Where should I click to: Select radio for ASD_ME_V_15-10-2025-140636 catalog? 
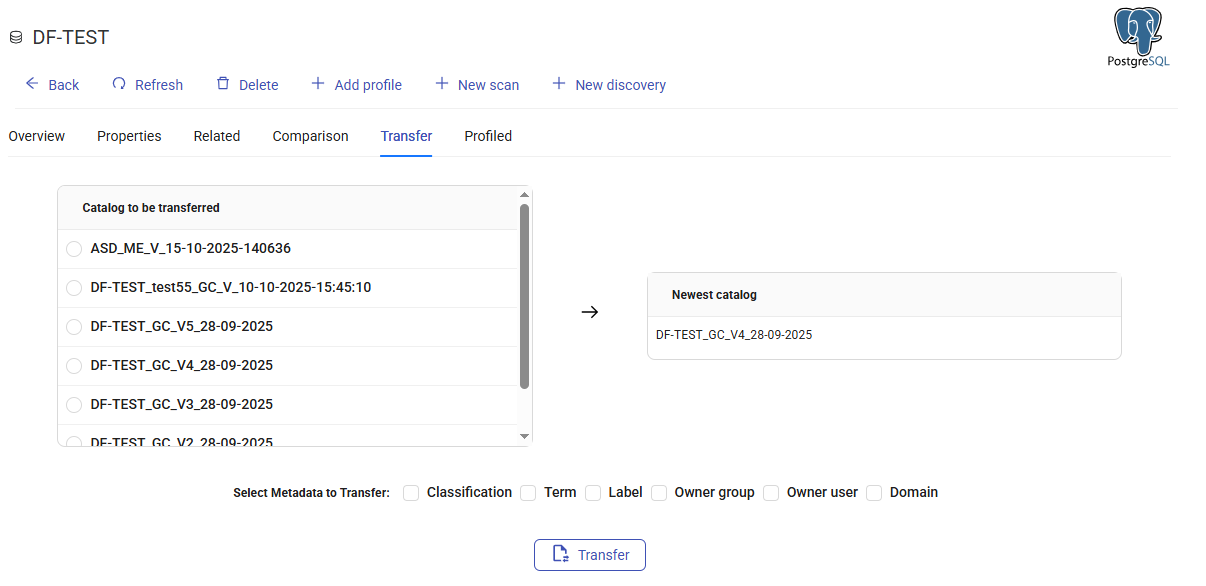tap(74, 249)
